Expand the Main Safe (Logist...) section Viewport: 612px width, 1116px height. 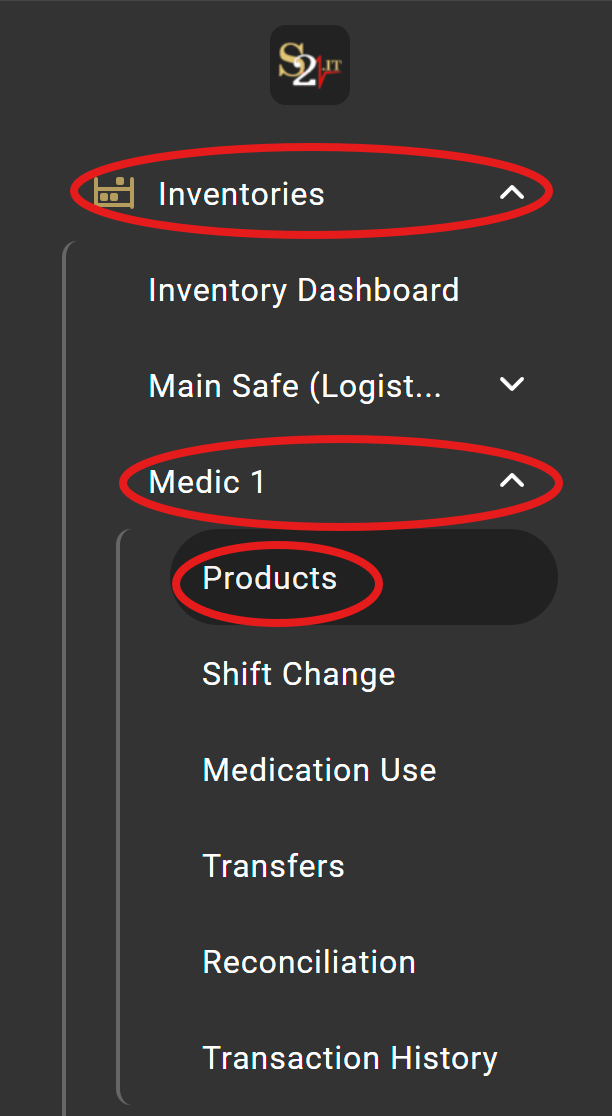coord(511,384)
